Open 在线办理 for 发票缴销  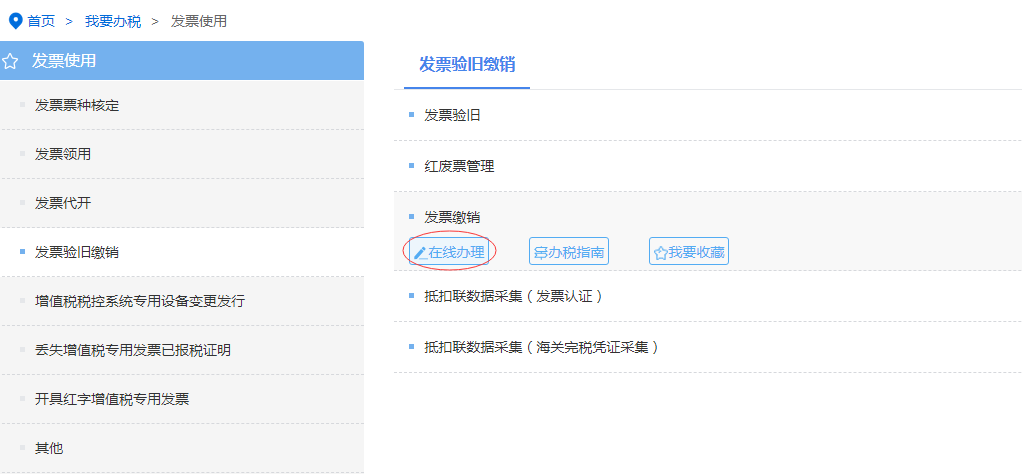[x=450, y=252]
